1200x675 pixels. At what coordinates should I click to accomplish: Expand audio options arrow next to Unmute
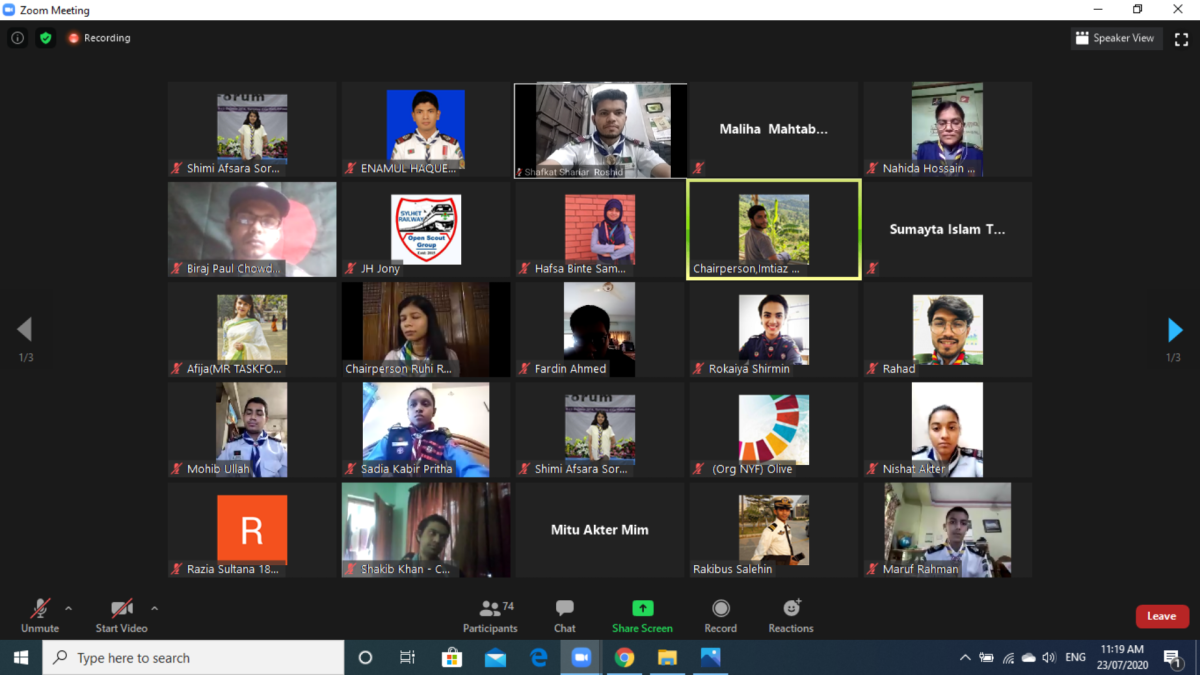click(x=68, y=608)
